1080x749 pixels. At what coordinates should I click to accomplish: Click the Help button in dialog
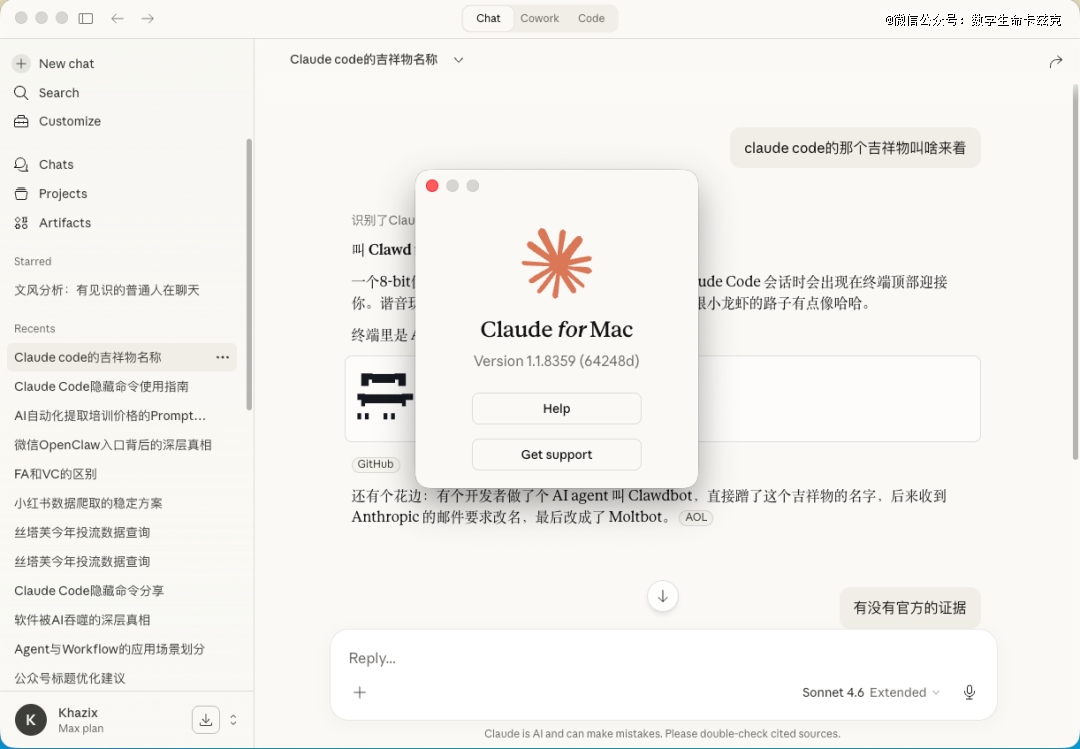556,409
